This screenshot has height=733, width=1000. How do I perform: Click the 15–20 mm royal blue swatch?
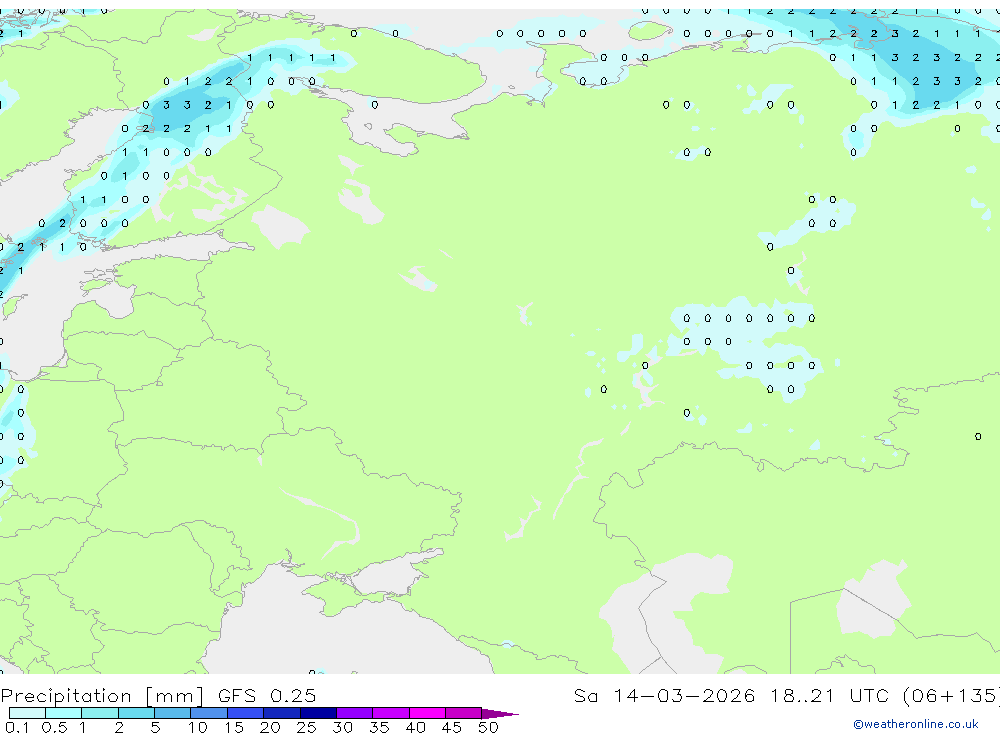click(246, 713)
